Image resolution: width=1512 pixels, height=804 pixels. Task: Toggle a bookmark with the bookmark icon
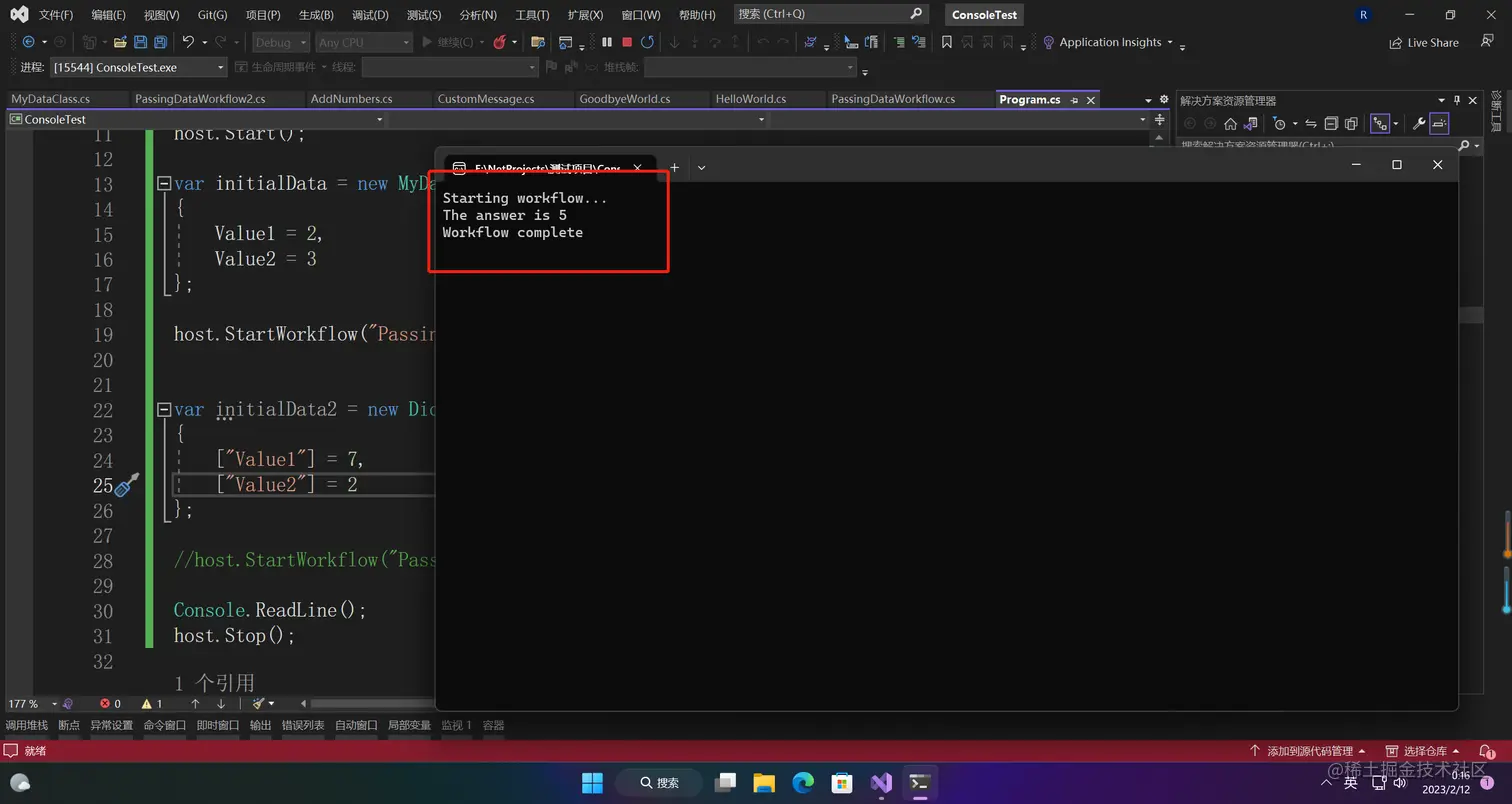point(947,42)
